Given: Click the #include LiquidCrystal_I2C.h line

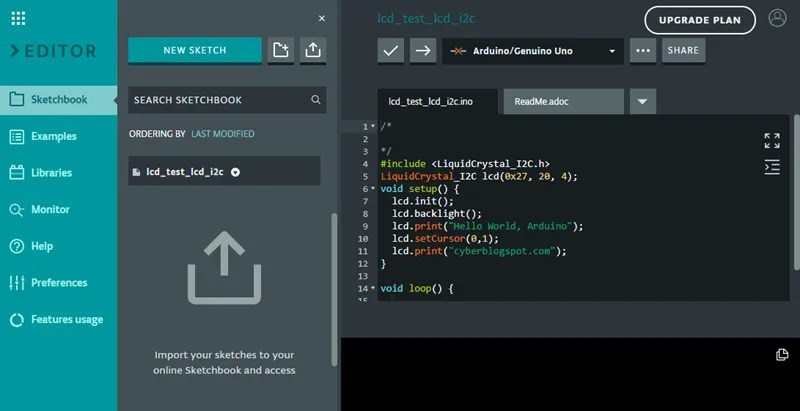Looking at the screenshot, I should (465, 164).
